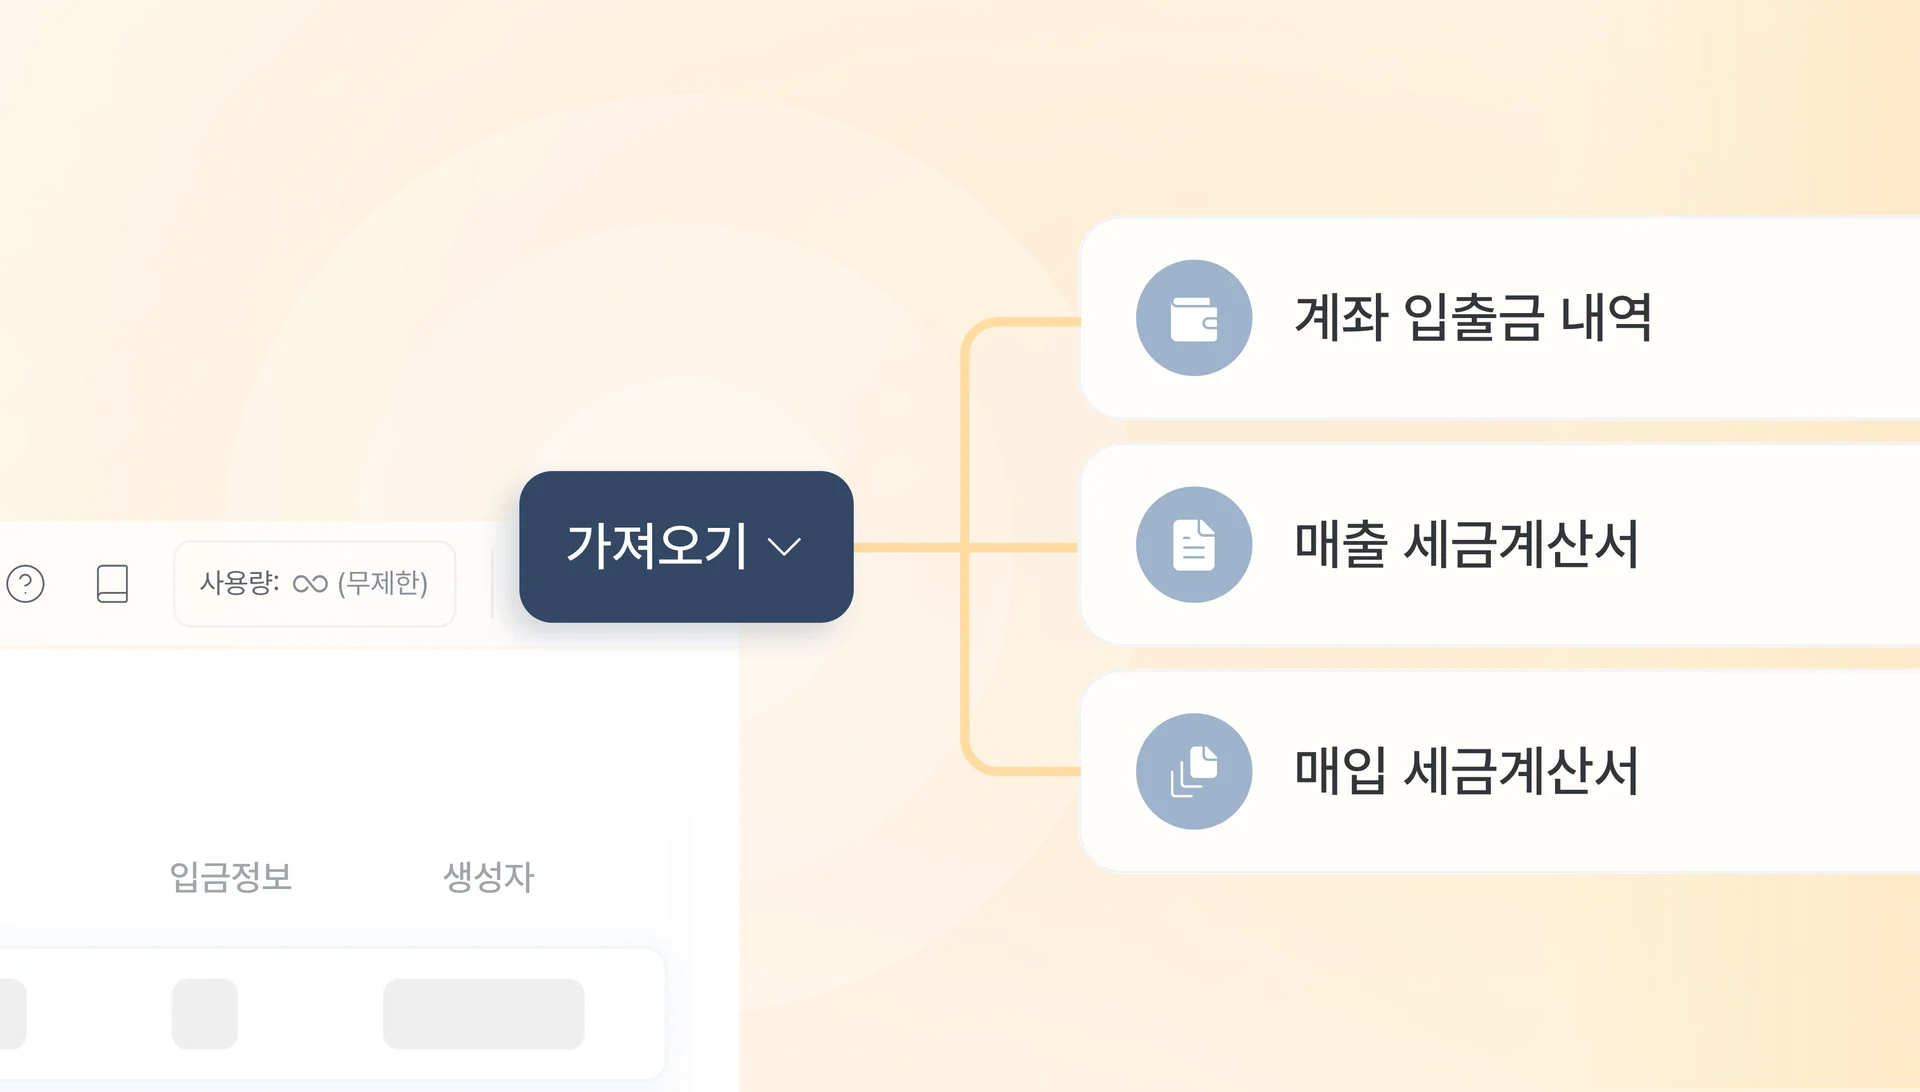Open the help icon with question mark
The height and width of the screenshot is (1092, 1920).
(x=27, y=585)
